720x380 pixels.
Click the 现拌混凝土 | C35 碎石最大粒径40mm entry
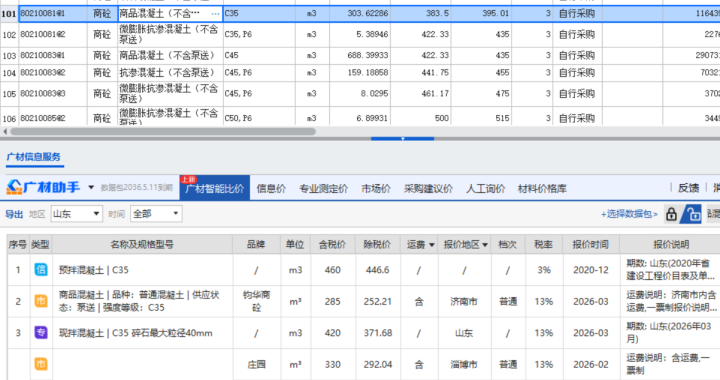[135, 333]
